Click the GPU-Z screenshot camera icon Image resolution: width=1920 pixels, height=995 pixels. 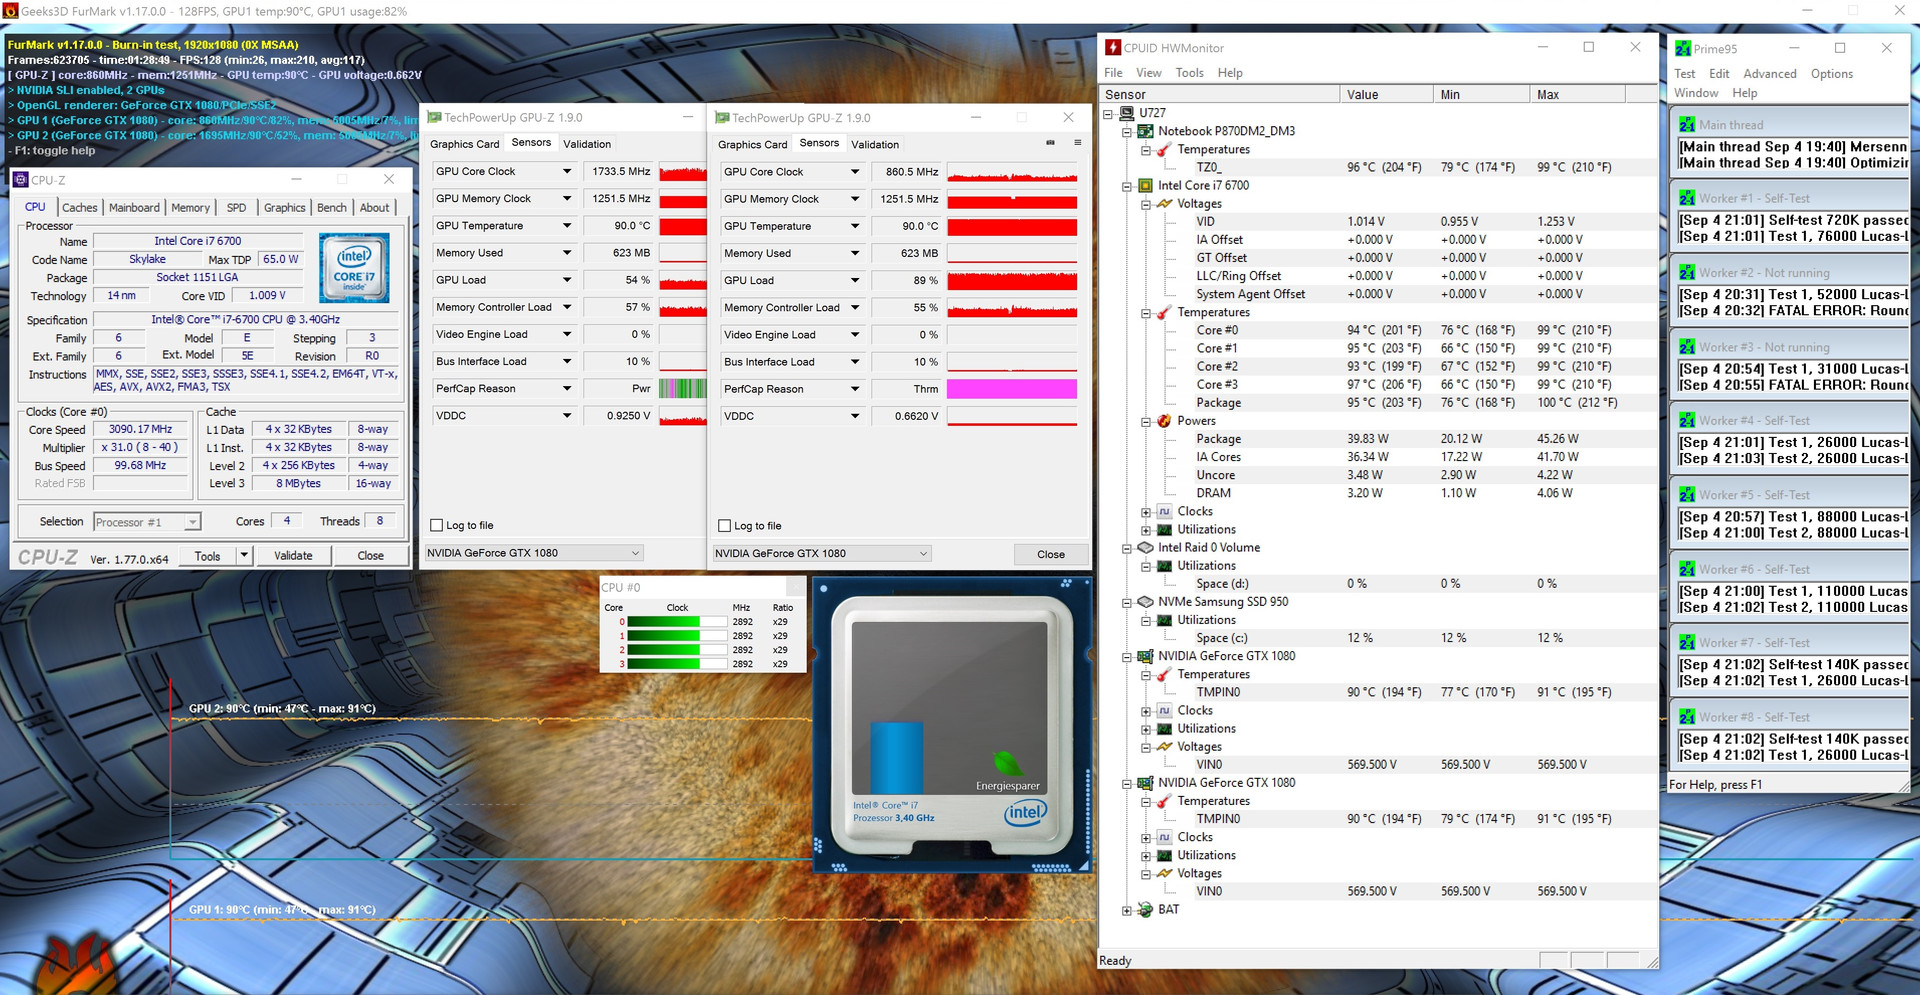point(1050,143)
